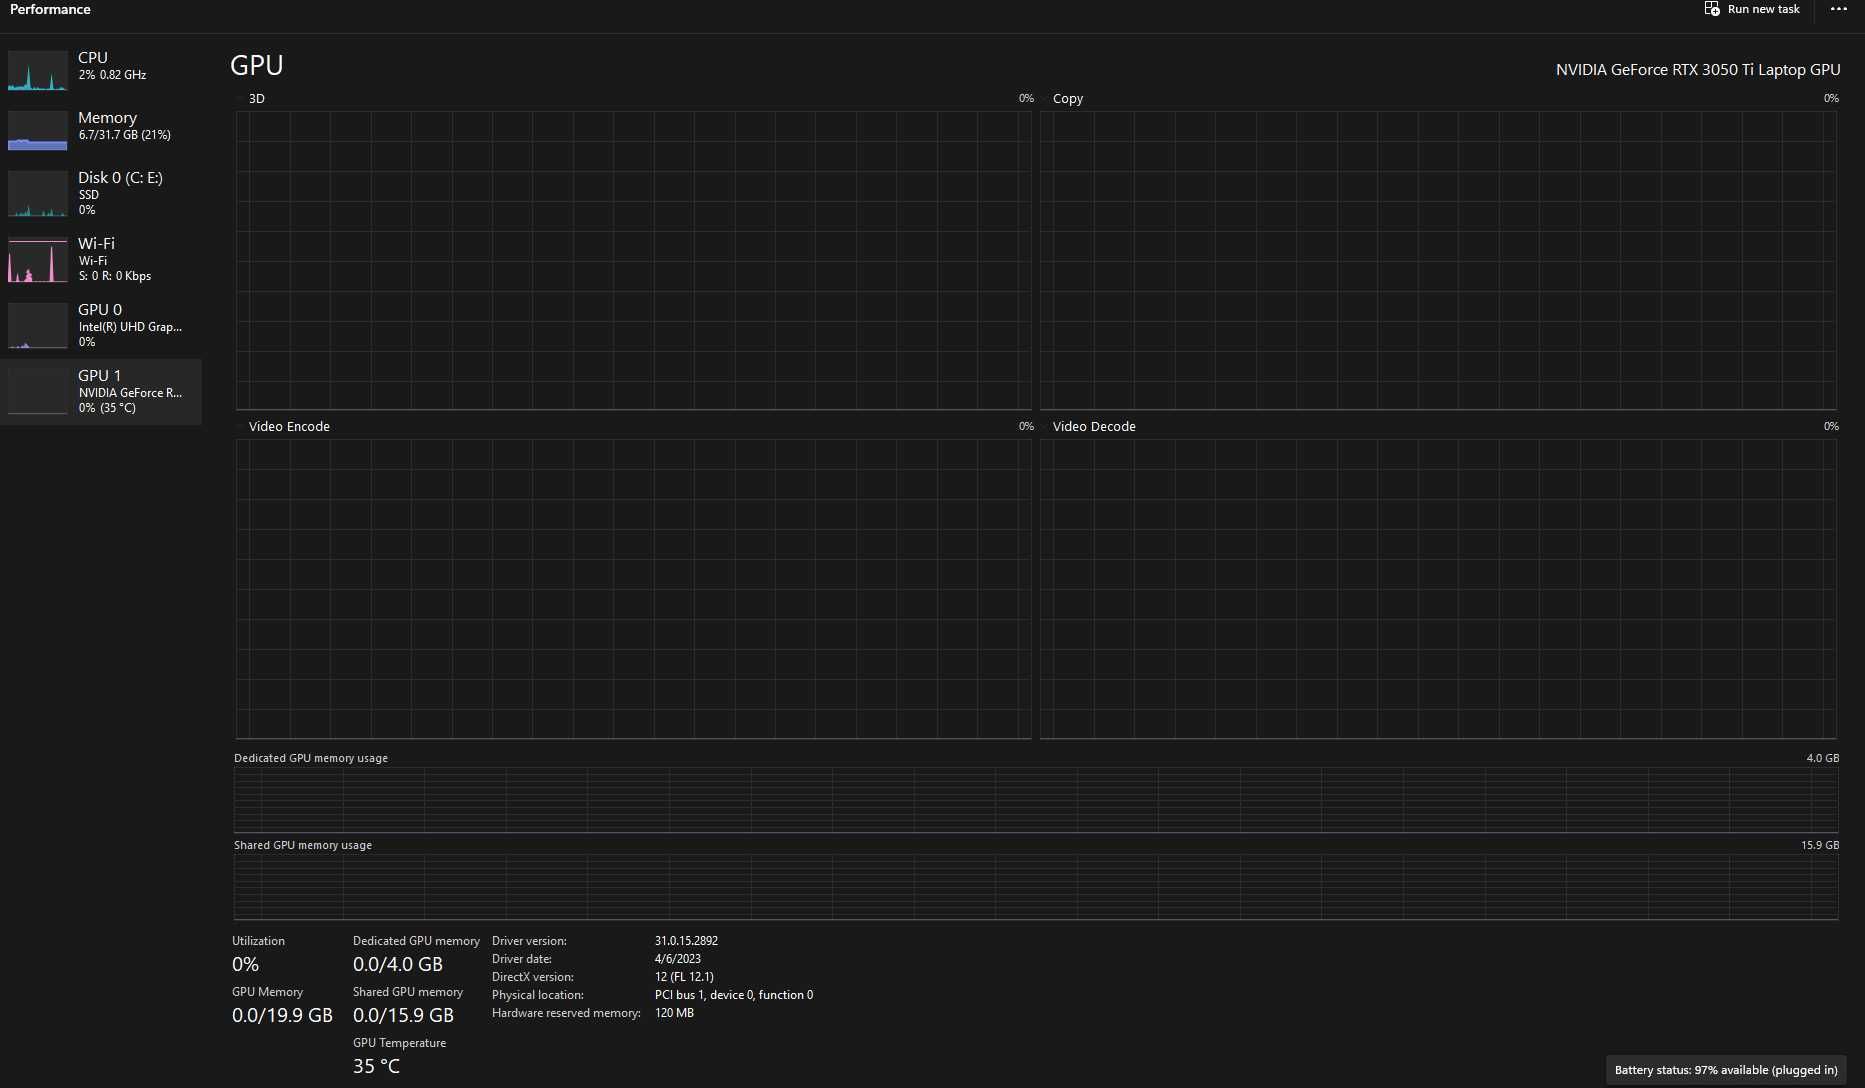Click hardware reserved memory 120 MB value
Screen dimensions: 1865x1088
[x=674, y=1013]
